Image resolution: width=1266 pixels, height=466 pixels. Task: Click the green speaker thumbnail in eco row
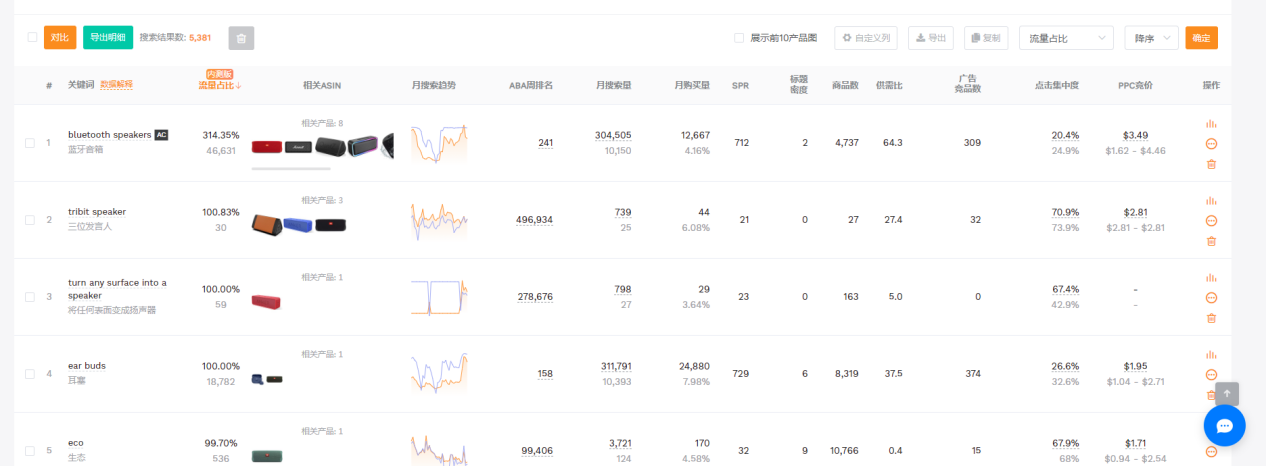click(x=269, y=455)
